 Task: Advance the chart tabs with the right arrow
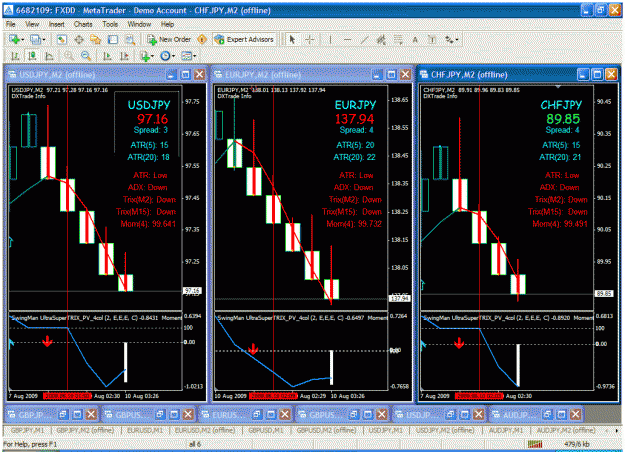[616, 430]
